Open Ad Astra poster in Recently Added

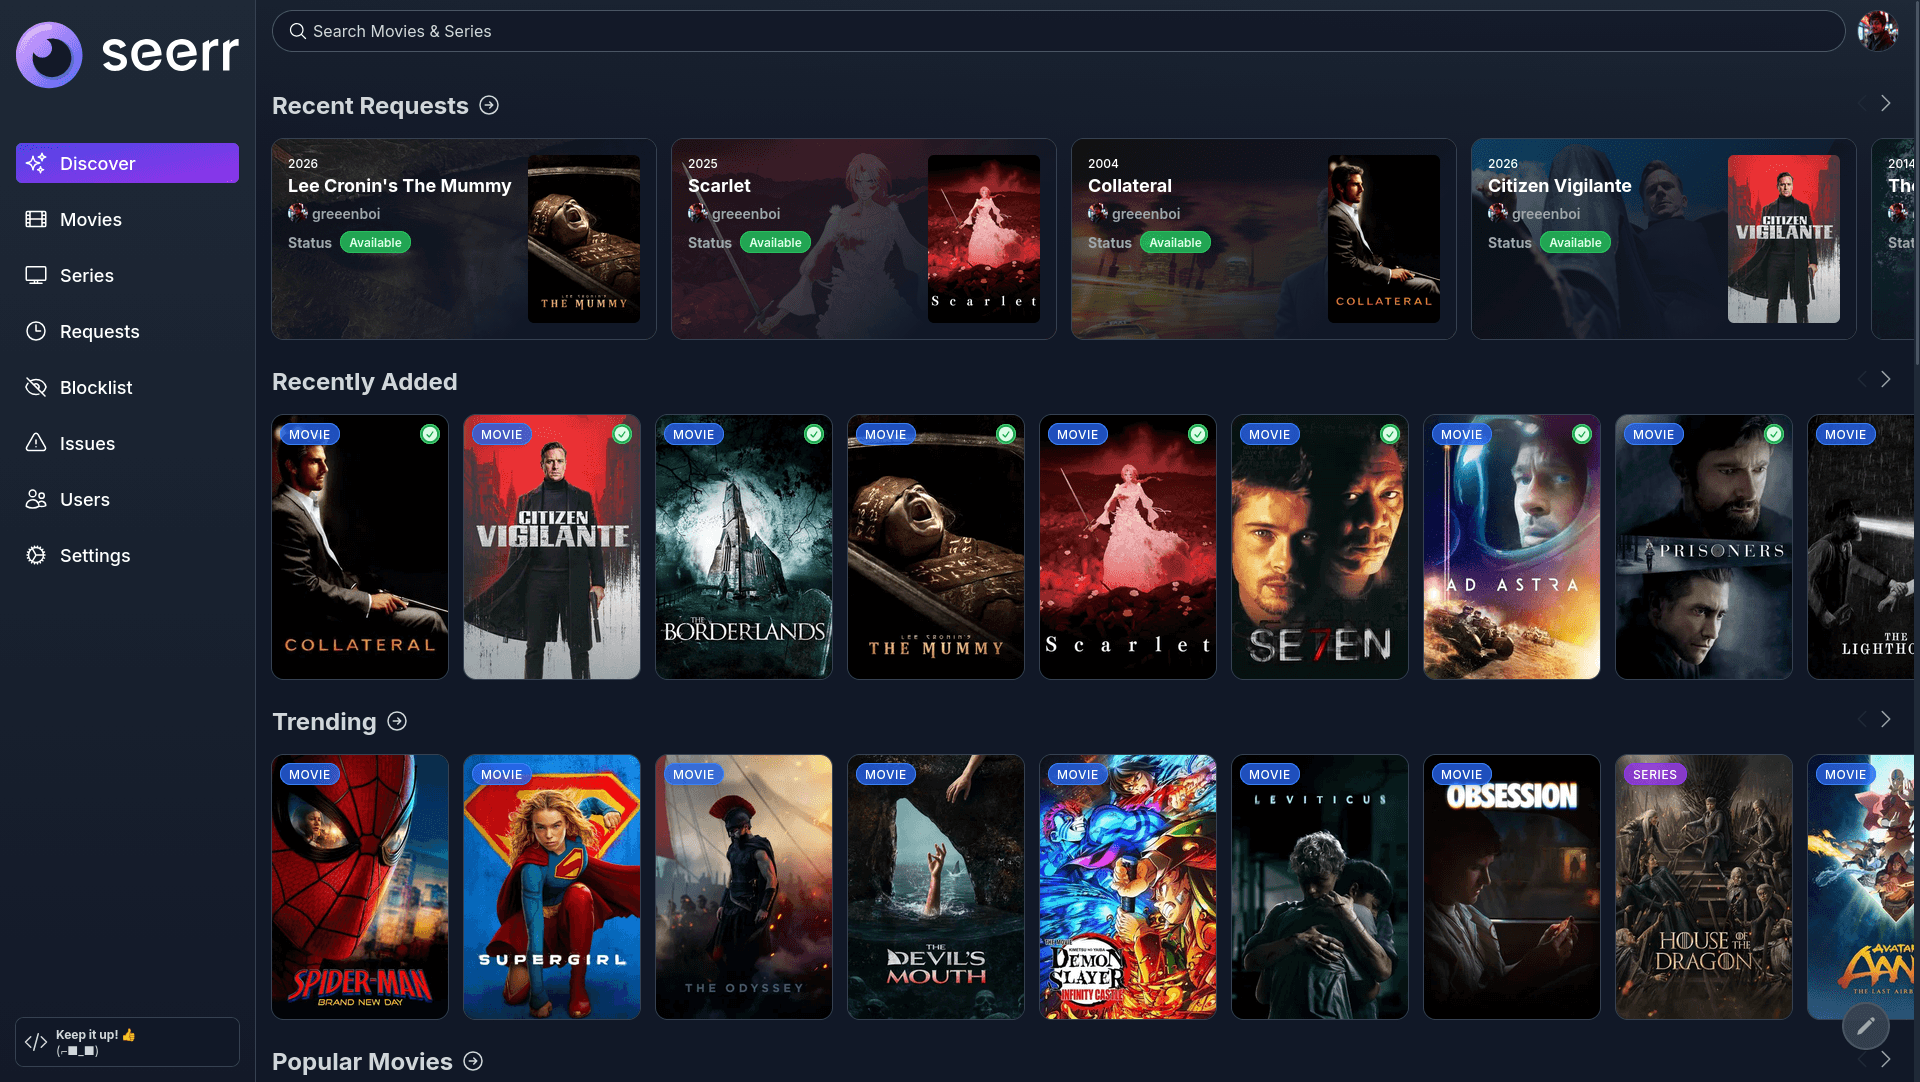click(1512, 547)
